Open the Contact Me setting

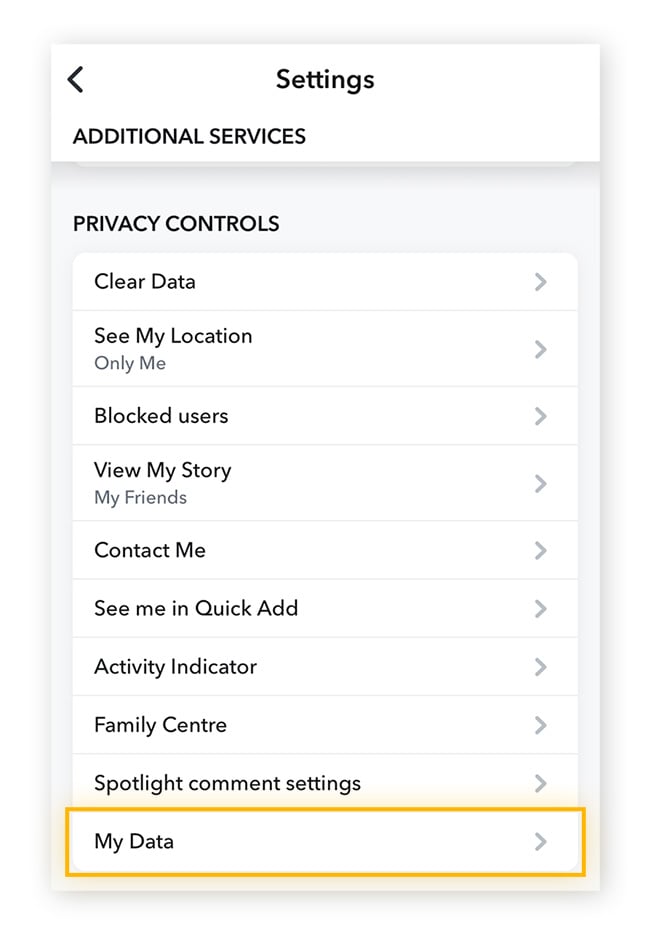pos(150,550)
